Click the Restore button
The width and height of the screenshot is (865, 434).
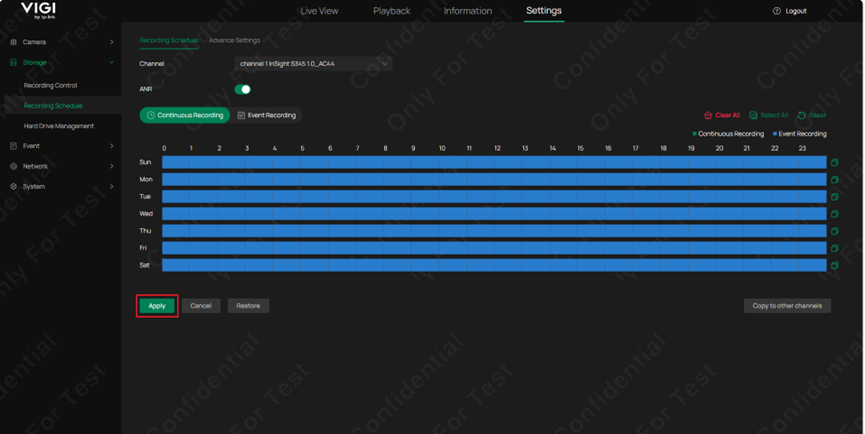pyautogui.click(x=248, y=306)
